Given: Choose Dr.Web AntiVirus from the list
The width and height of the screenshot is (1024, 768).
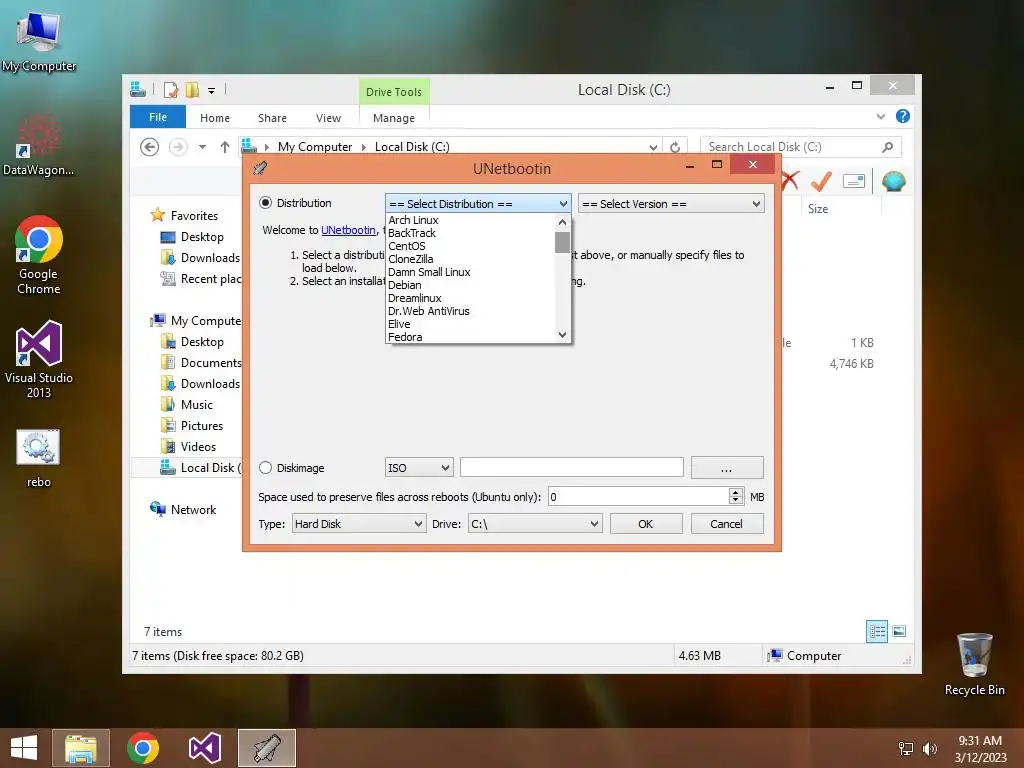Looking at the screenshot, I should [x=428, y=312].
